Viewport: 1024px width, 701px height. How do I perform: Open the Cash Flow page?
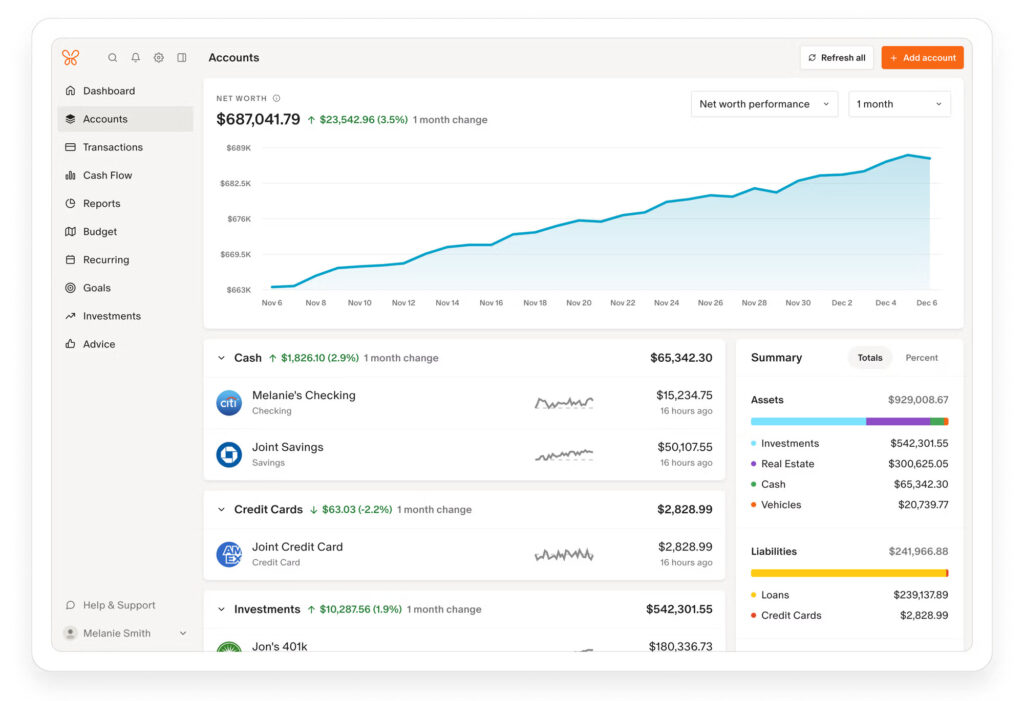coord(107,175)
